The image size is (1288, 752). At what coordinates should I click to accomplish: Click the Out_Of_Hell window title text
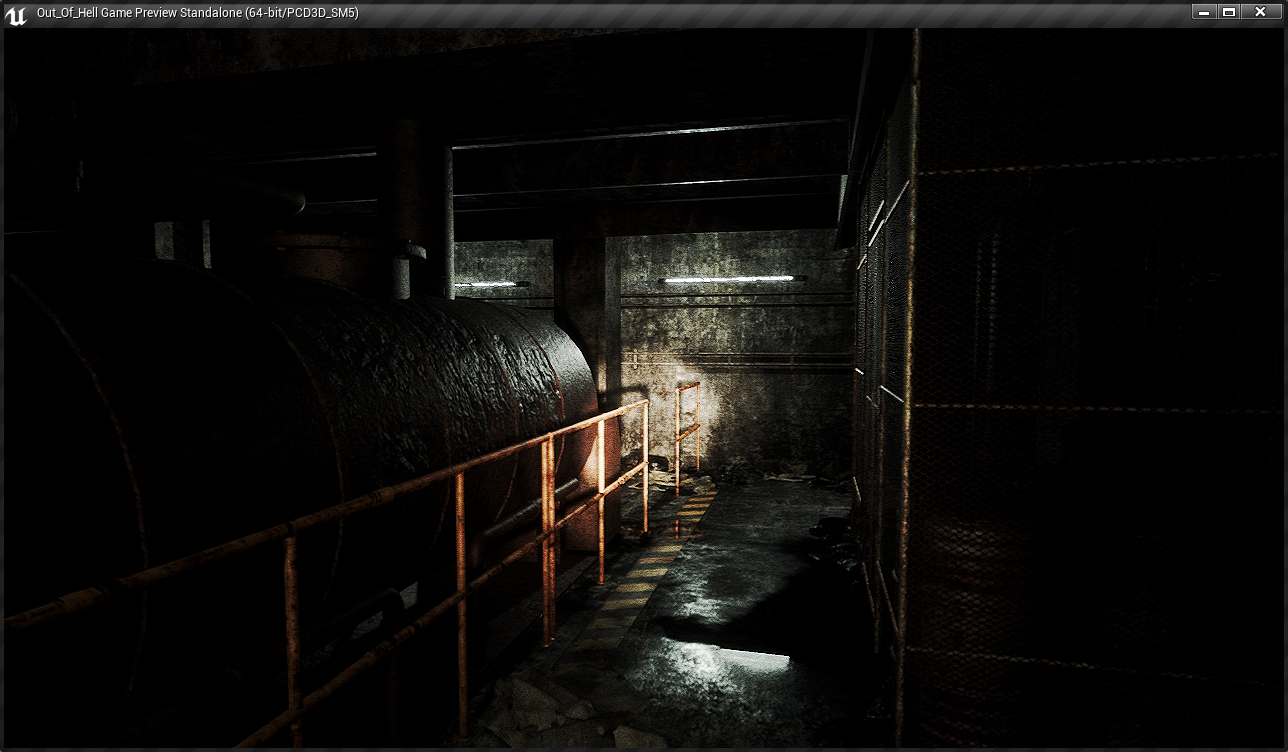point(197,13)
